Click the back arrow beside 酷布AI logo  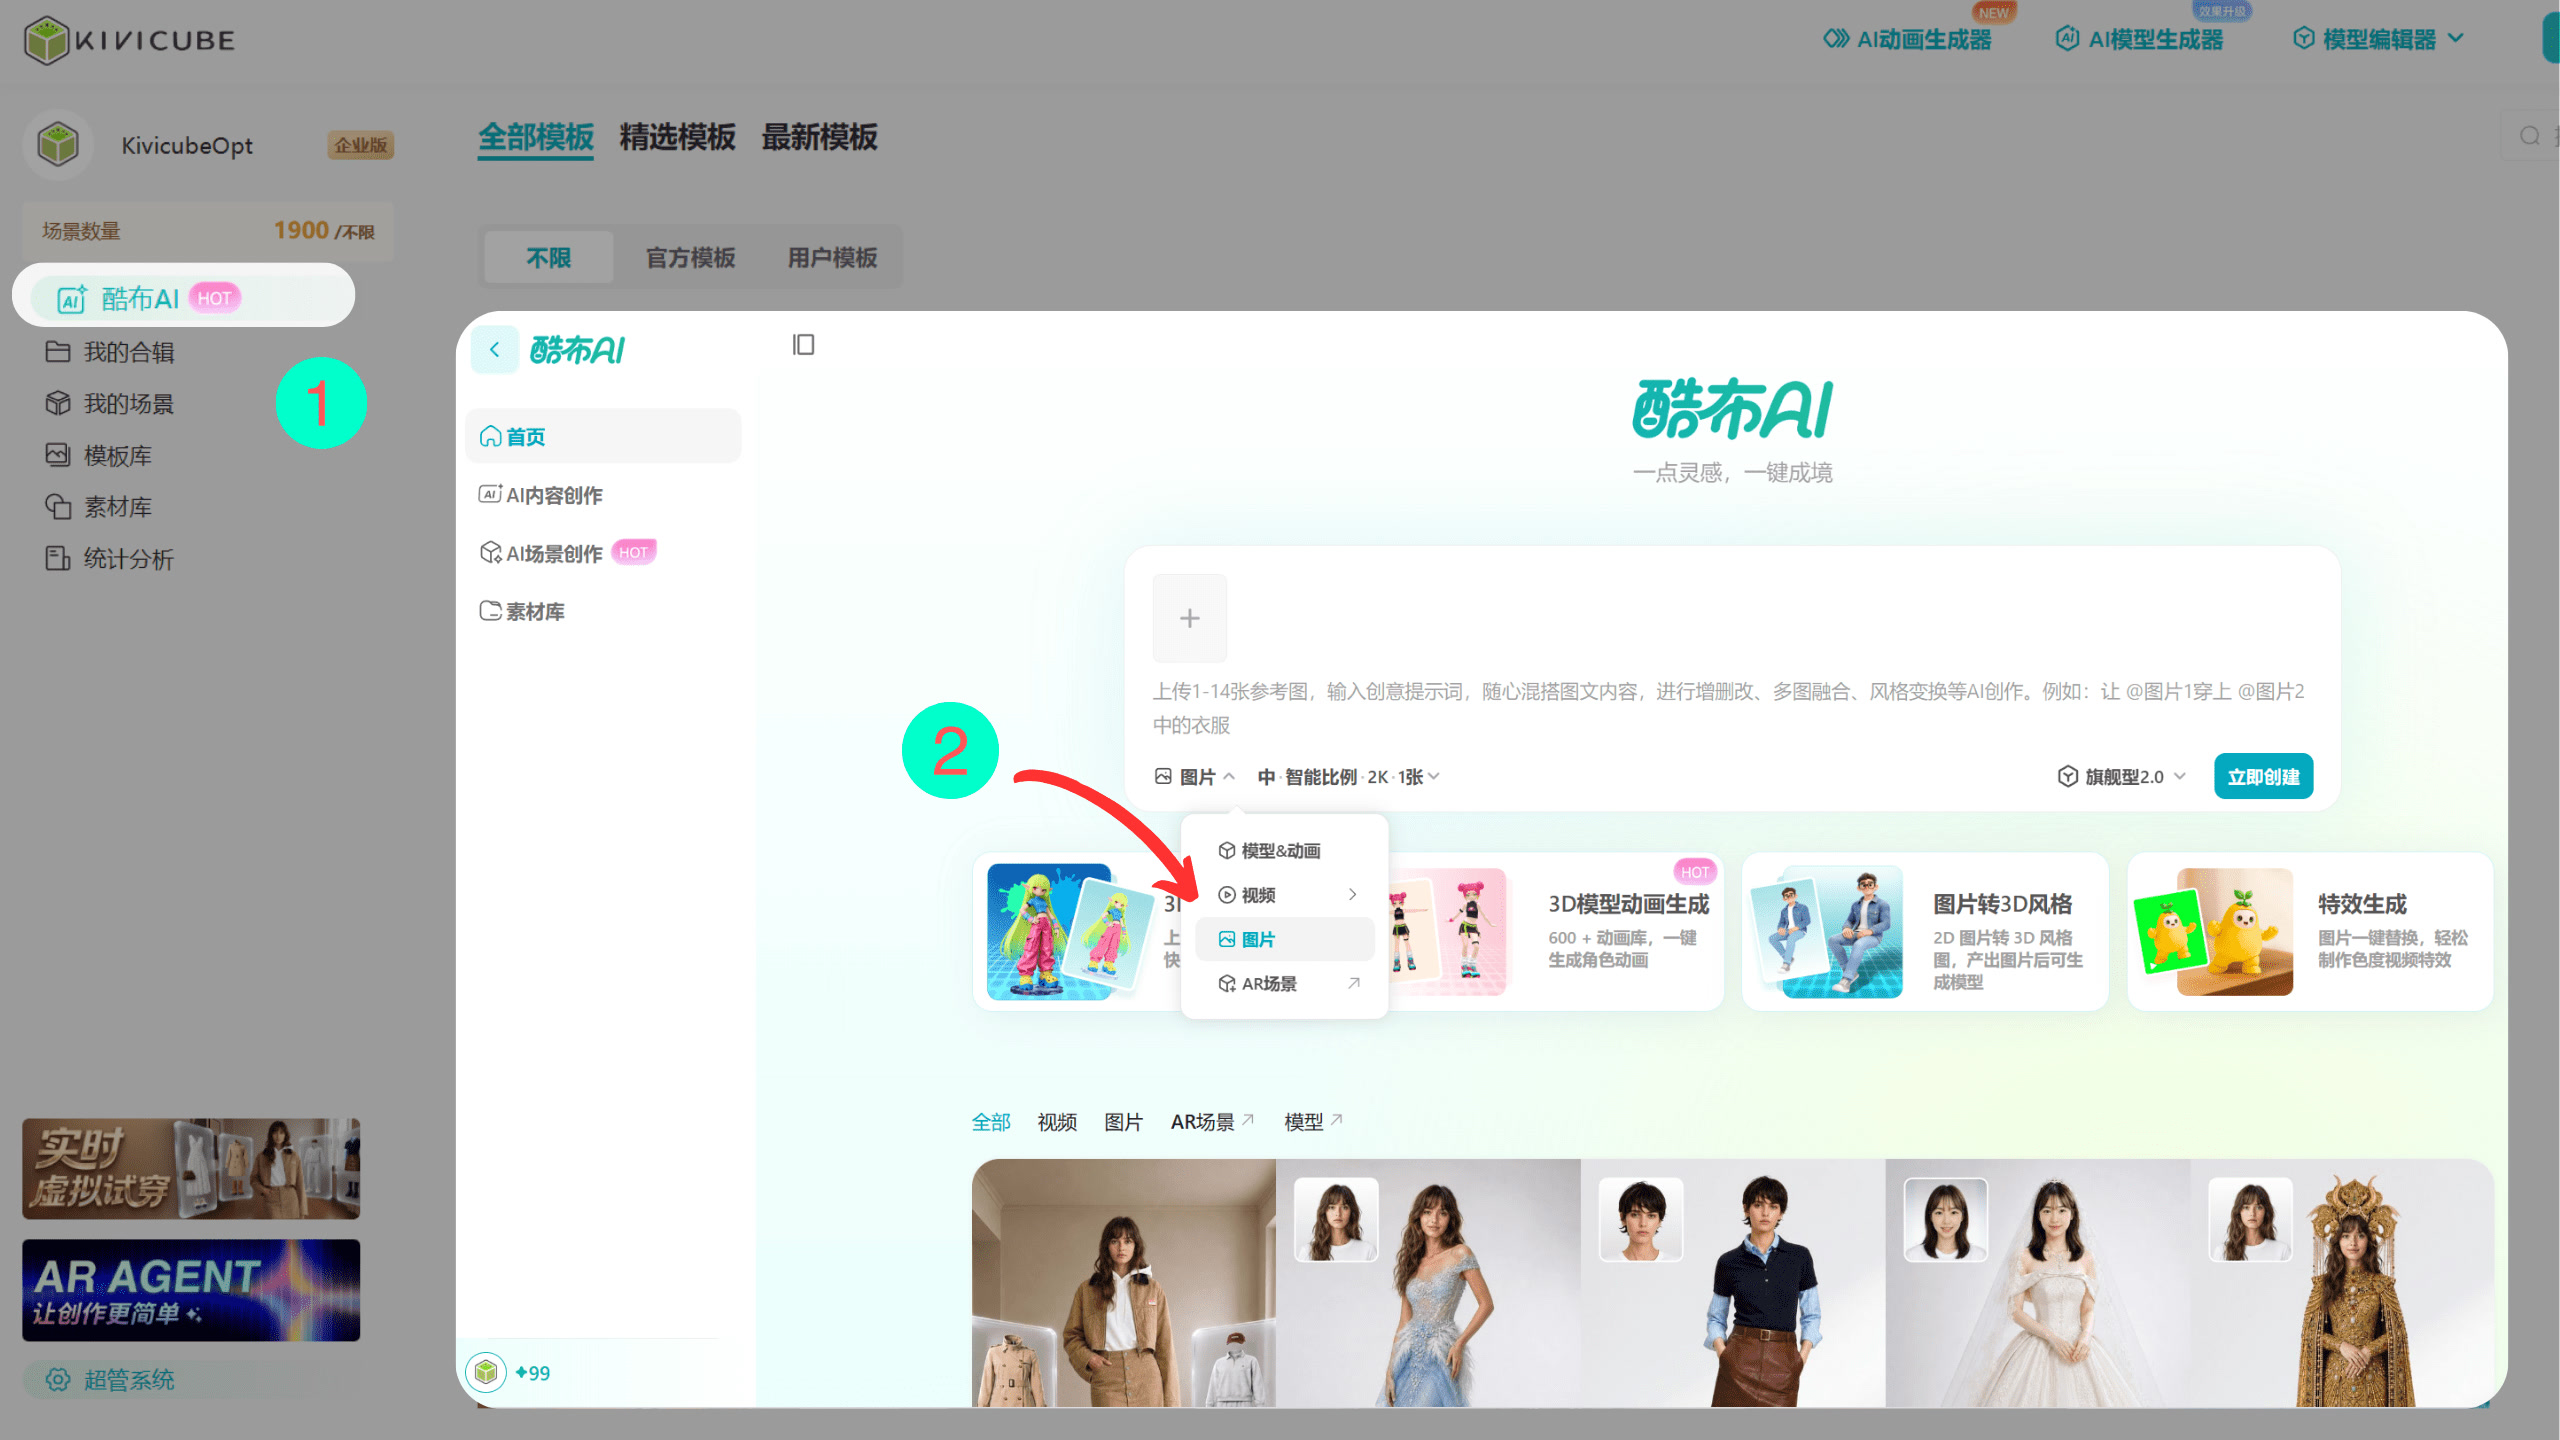[494, 350]
